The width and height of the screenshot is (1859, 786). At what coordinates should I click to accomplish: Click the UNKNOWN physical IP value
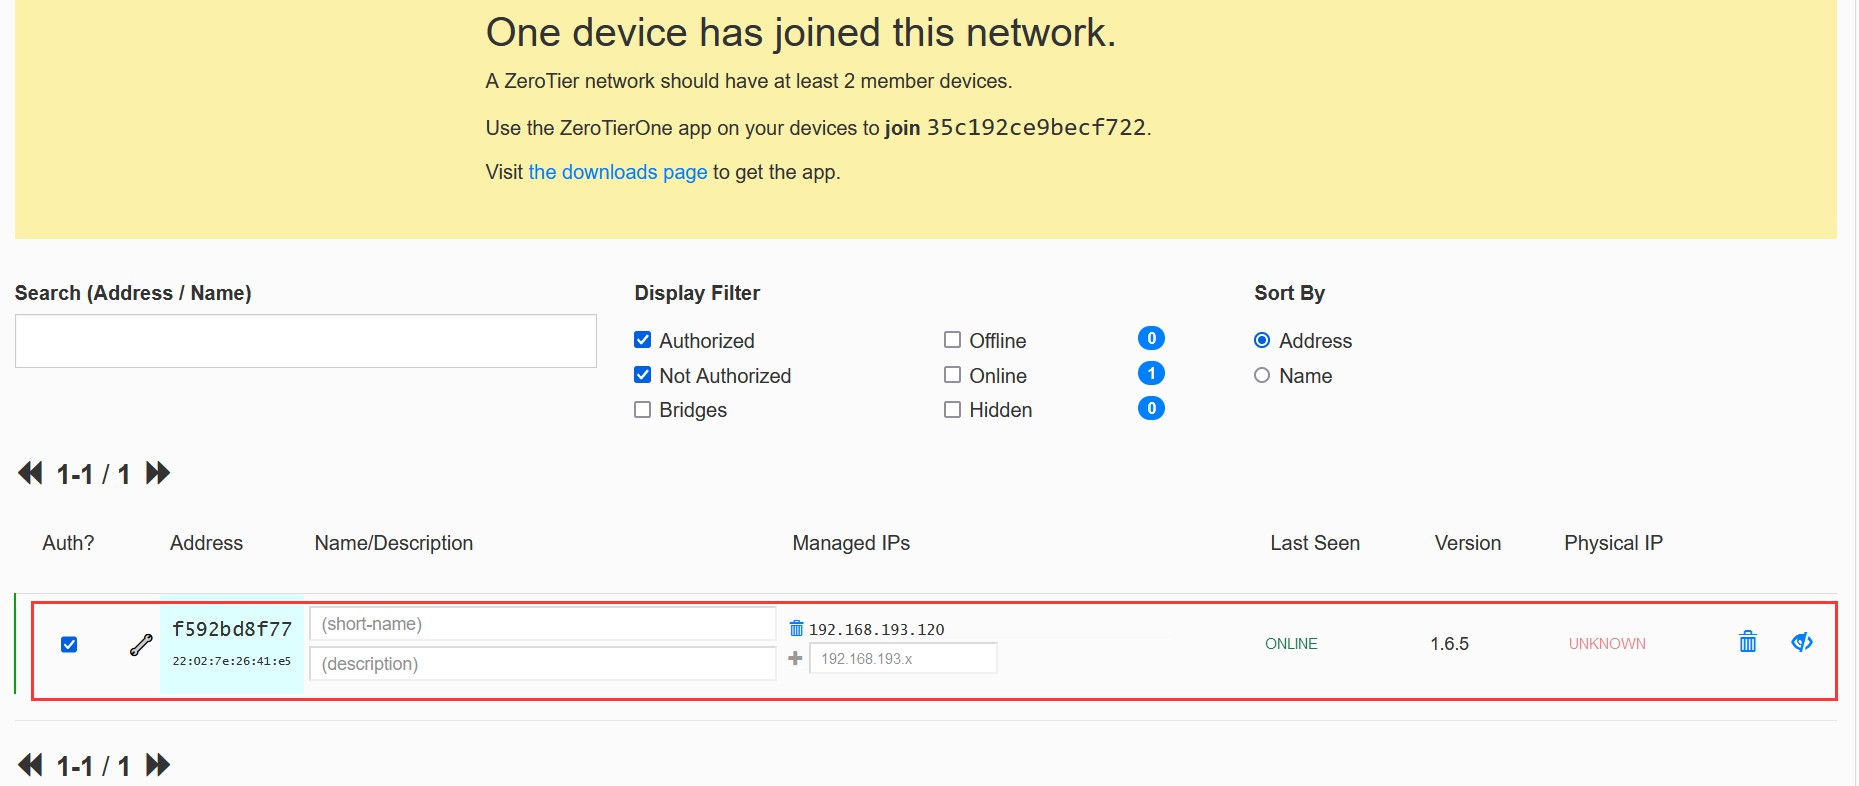1607,644
